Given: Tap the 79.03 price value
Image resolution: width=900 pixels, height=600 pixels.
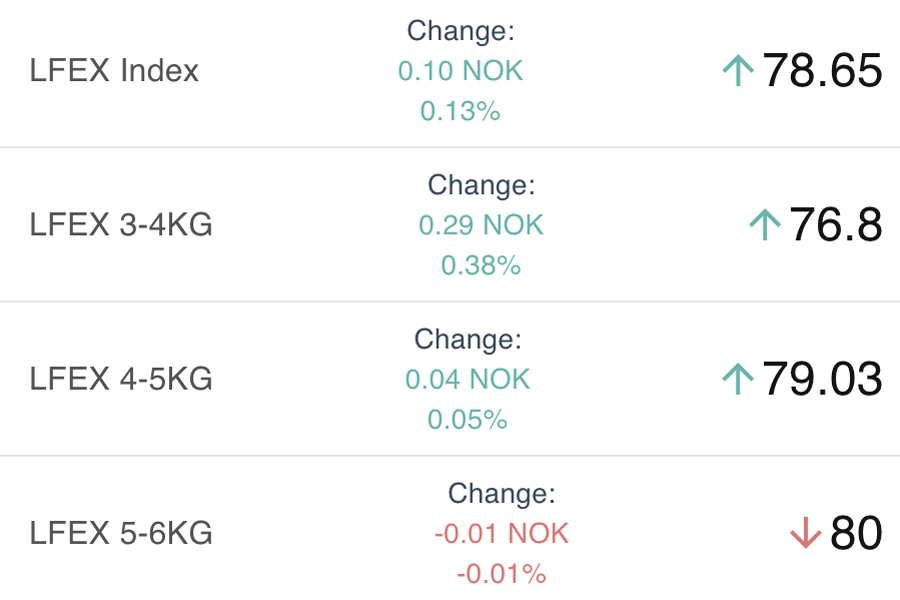Looking at the screenshot, I should tap(822, 379).
